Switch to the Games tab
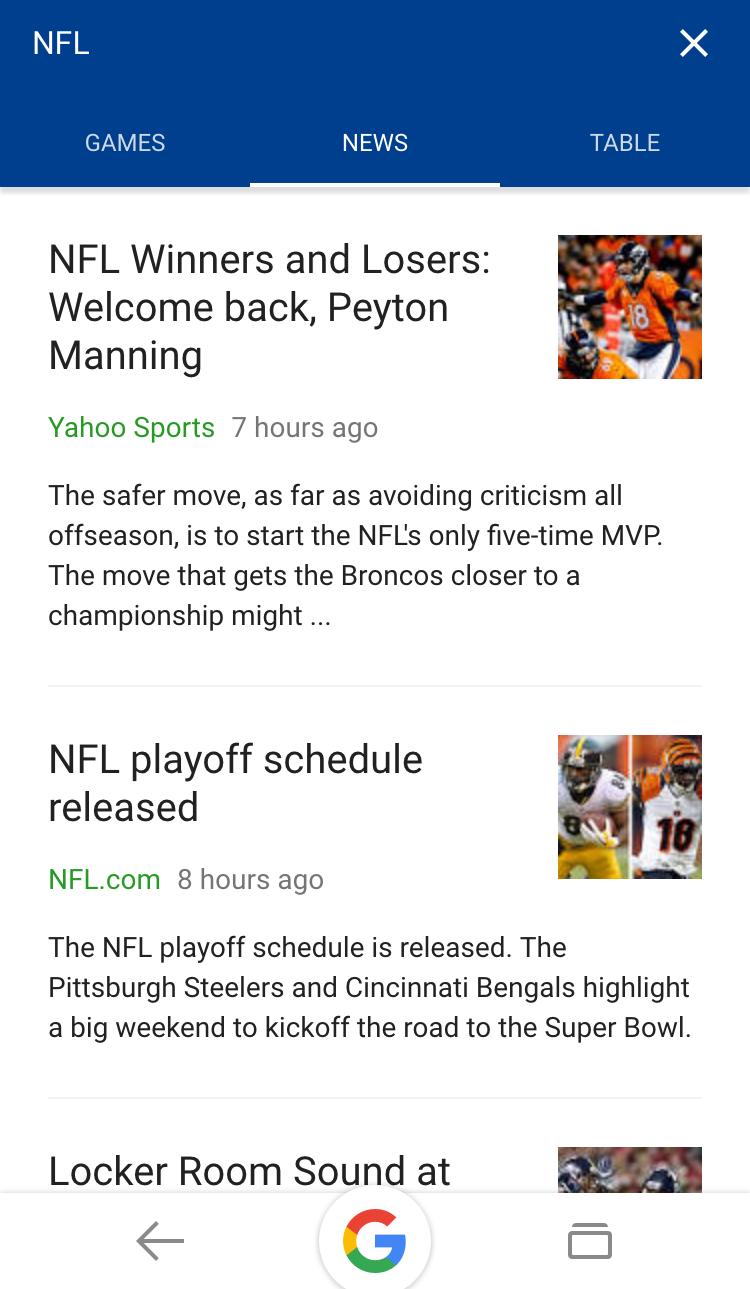 point(125,143)
